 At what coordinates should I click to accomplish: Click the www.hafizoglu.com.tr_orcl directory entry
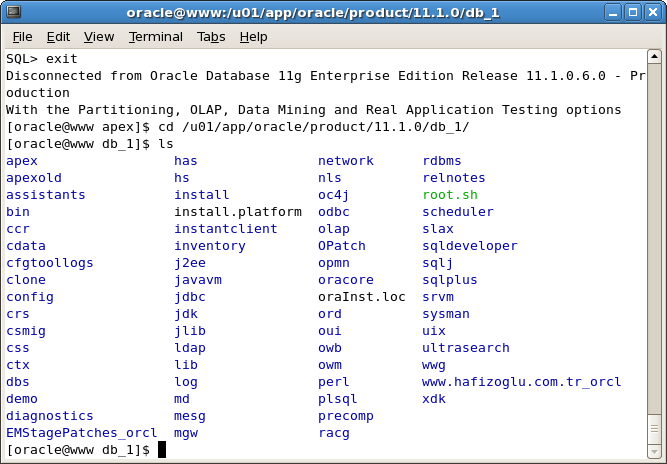(521, 382)
